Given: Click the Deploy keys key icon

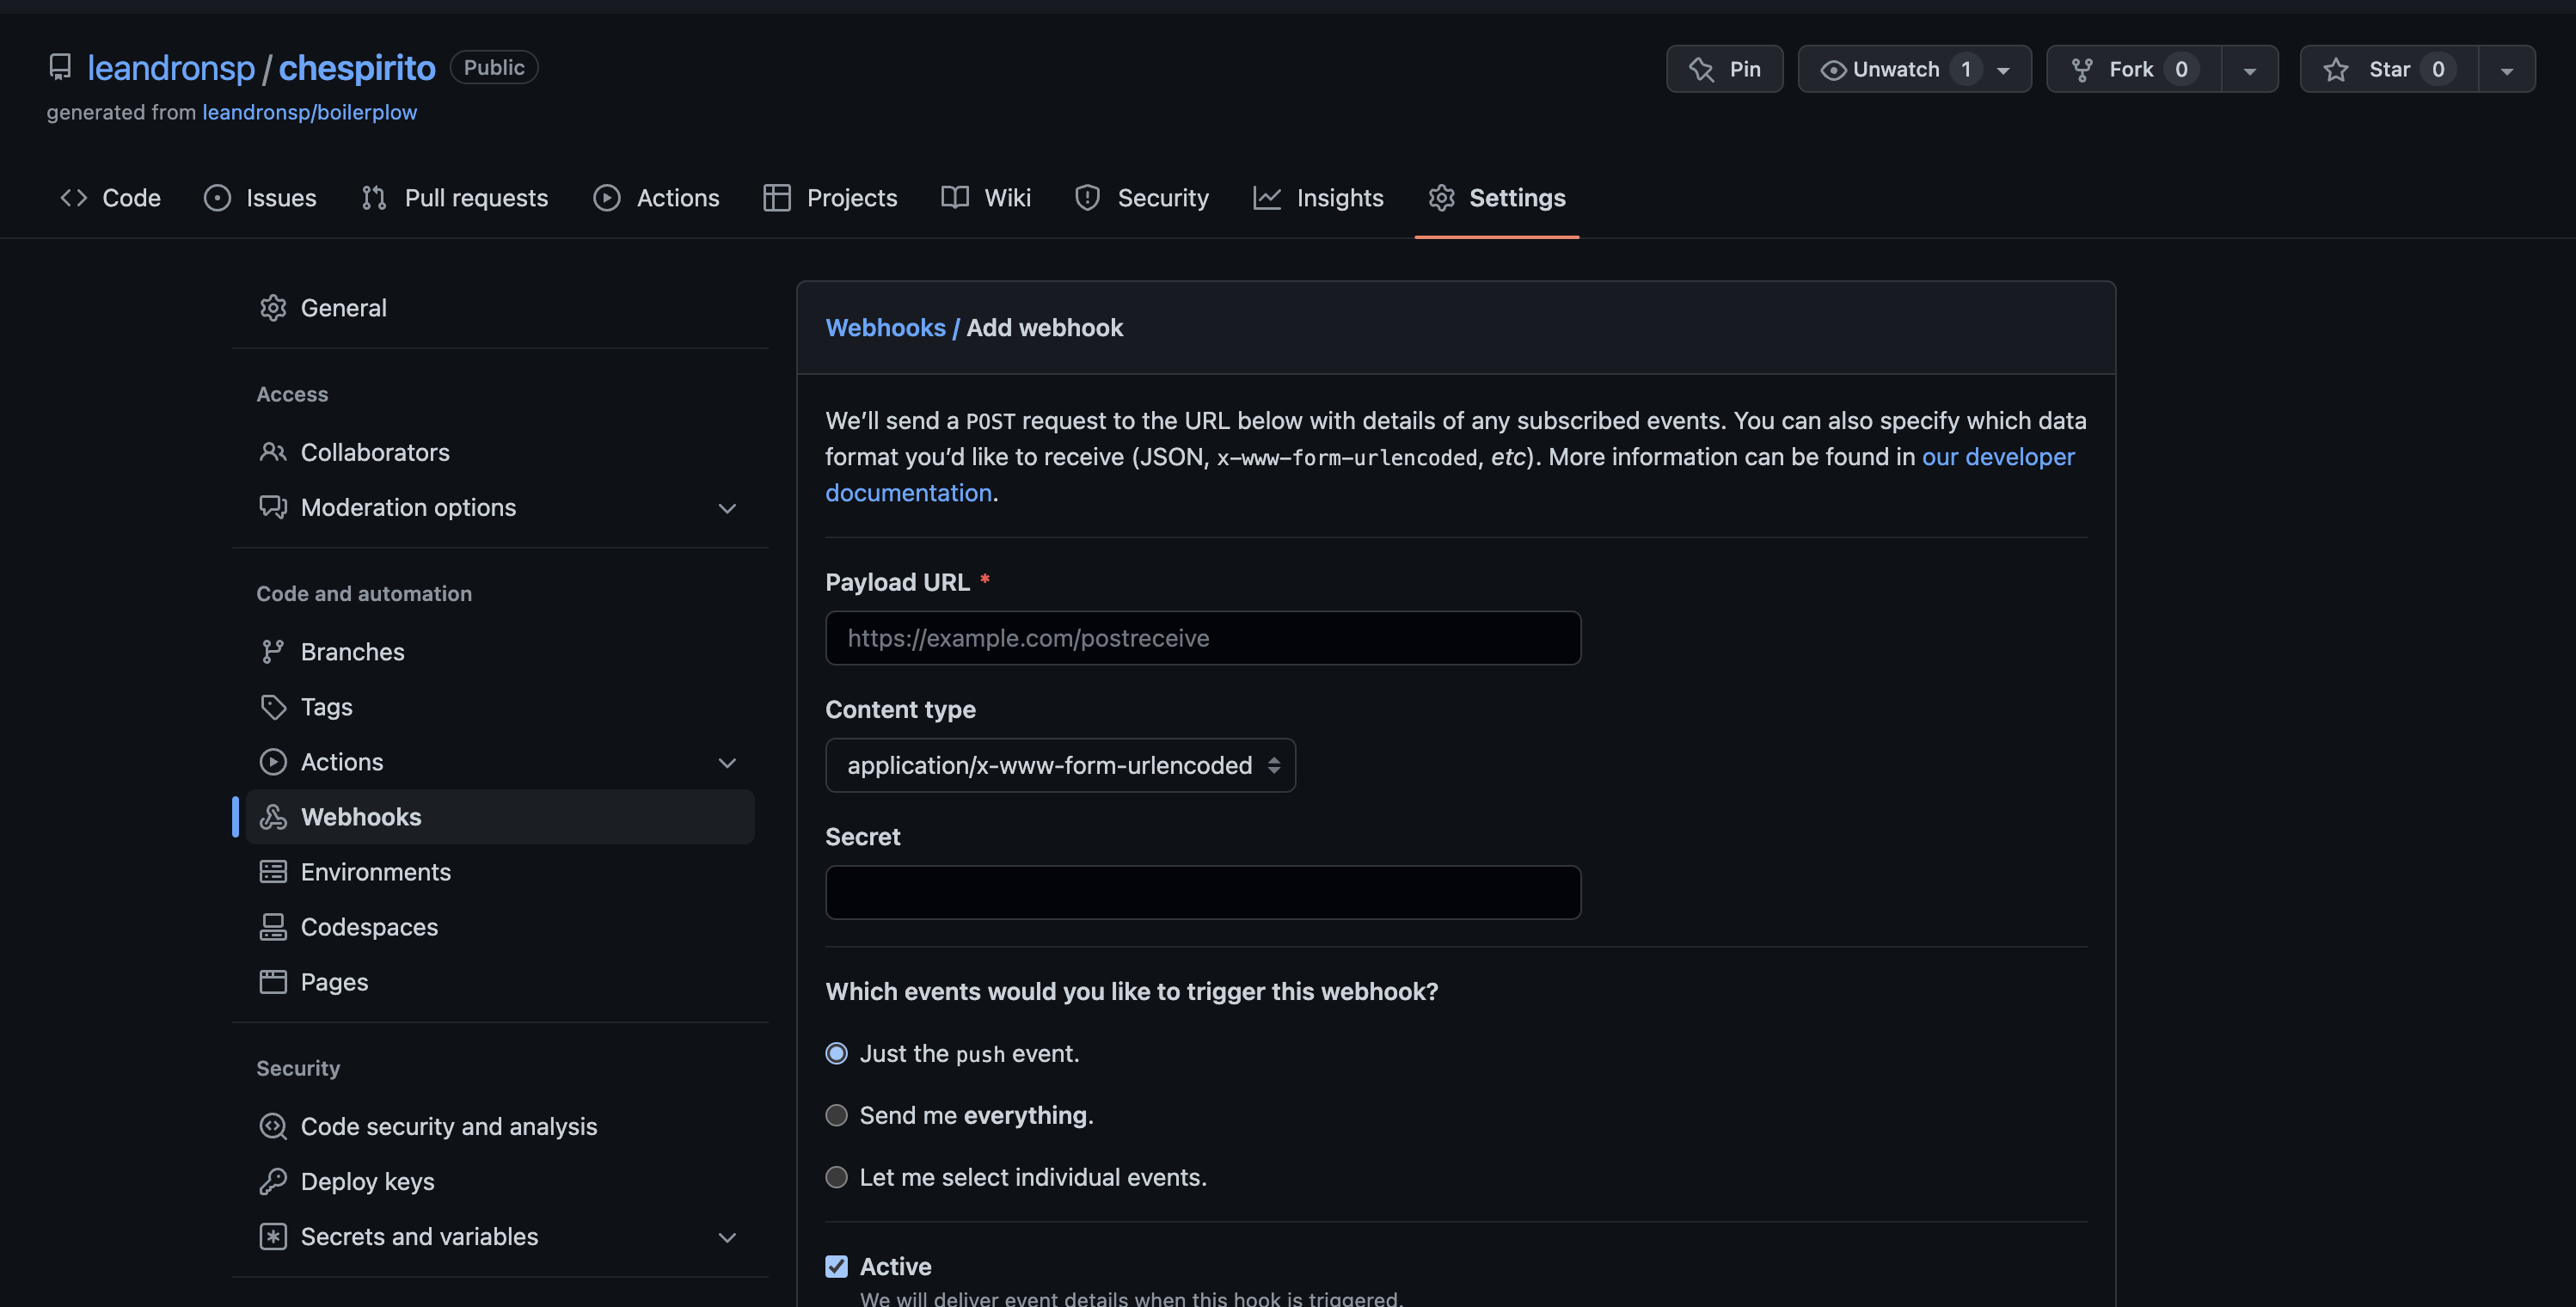Looking at the screenshot, I should tap(273, 1181).
